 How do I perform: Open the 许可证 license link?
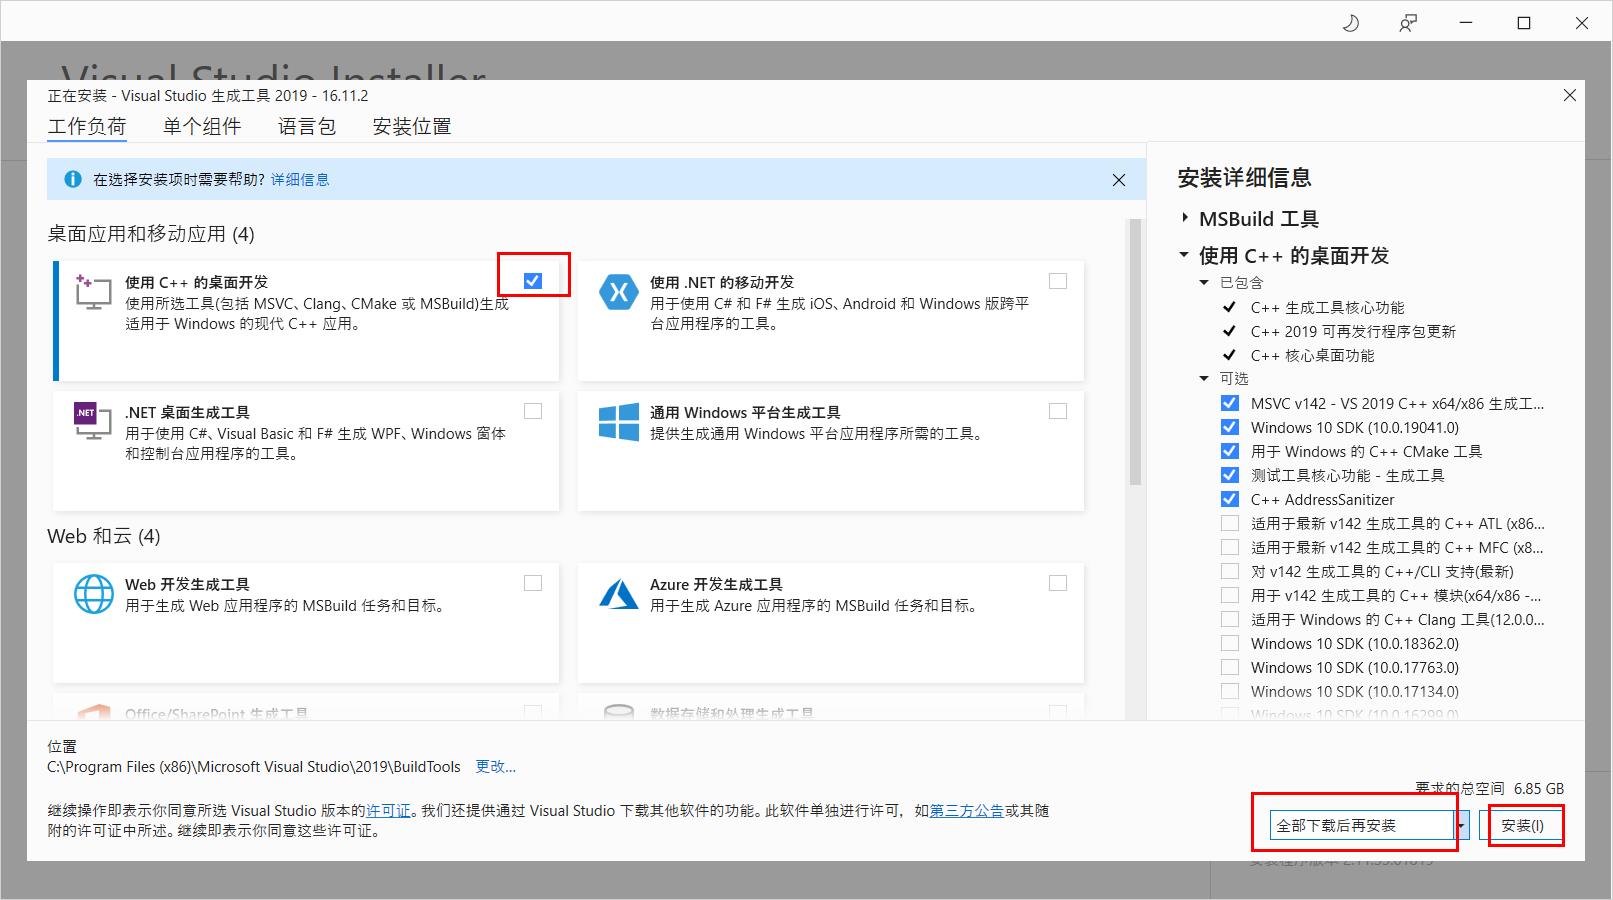388,811
